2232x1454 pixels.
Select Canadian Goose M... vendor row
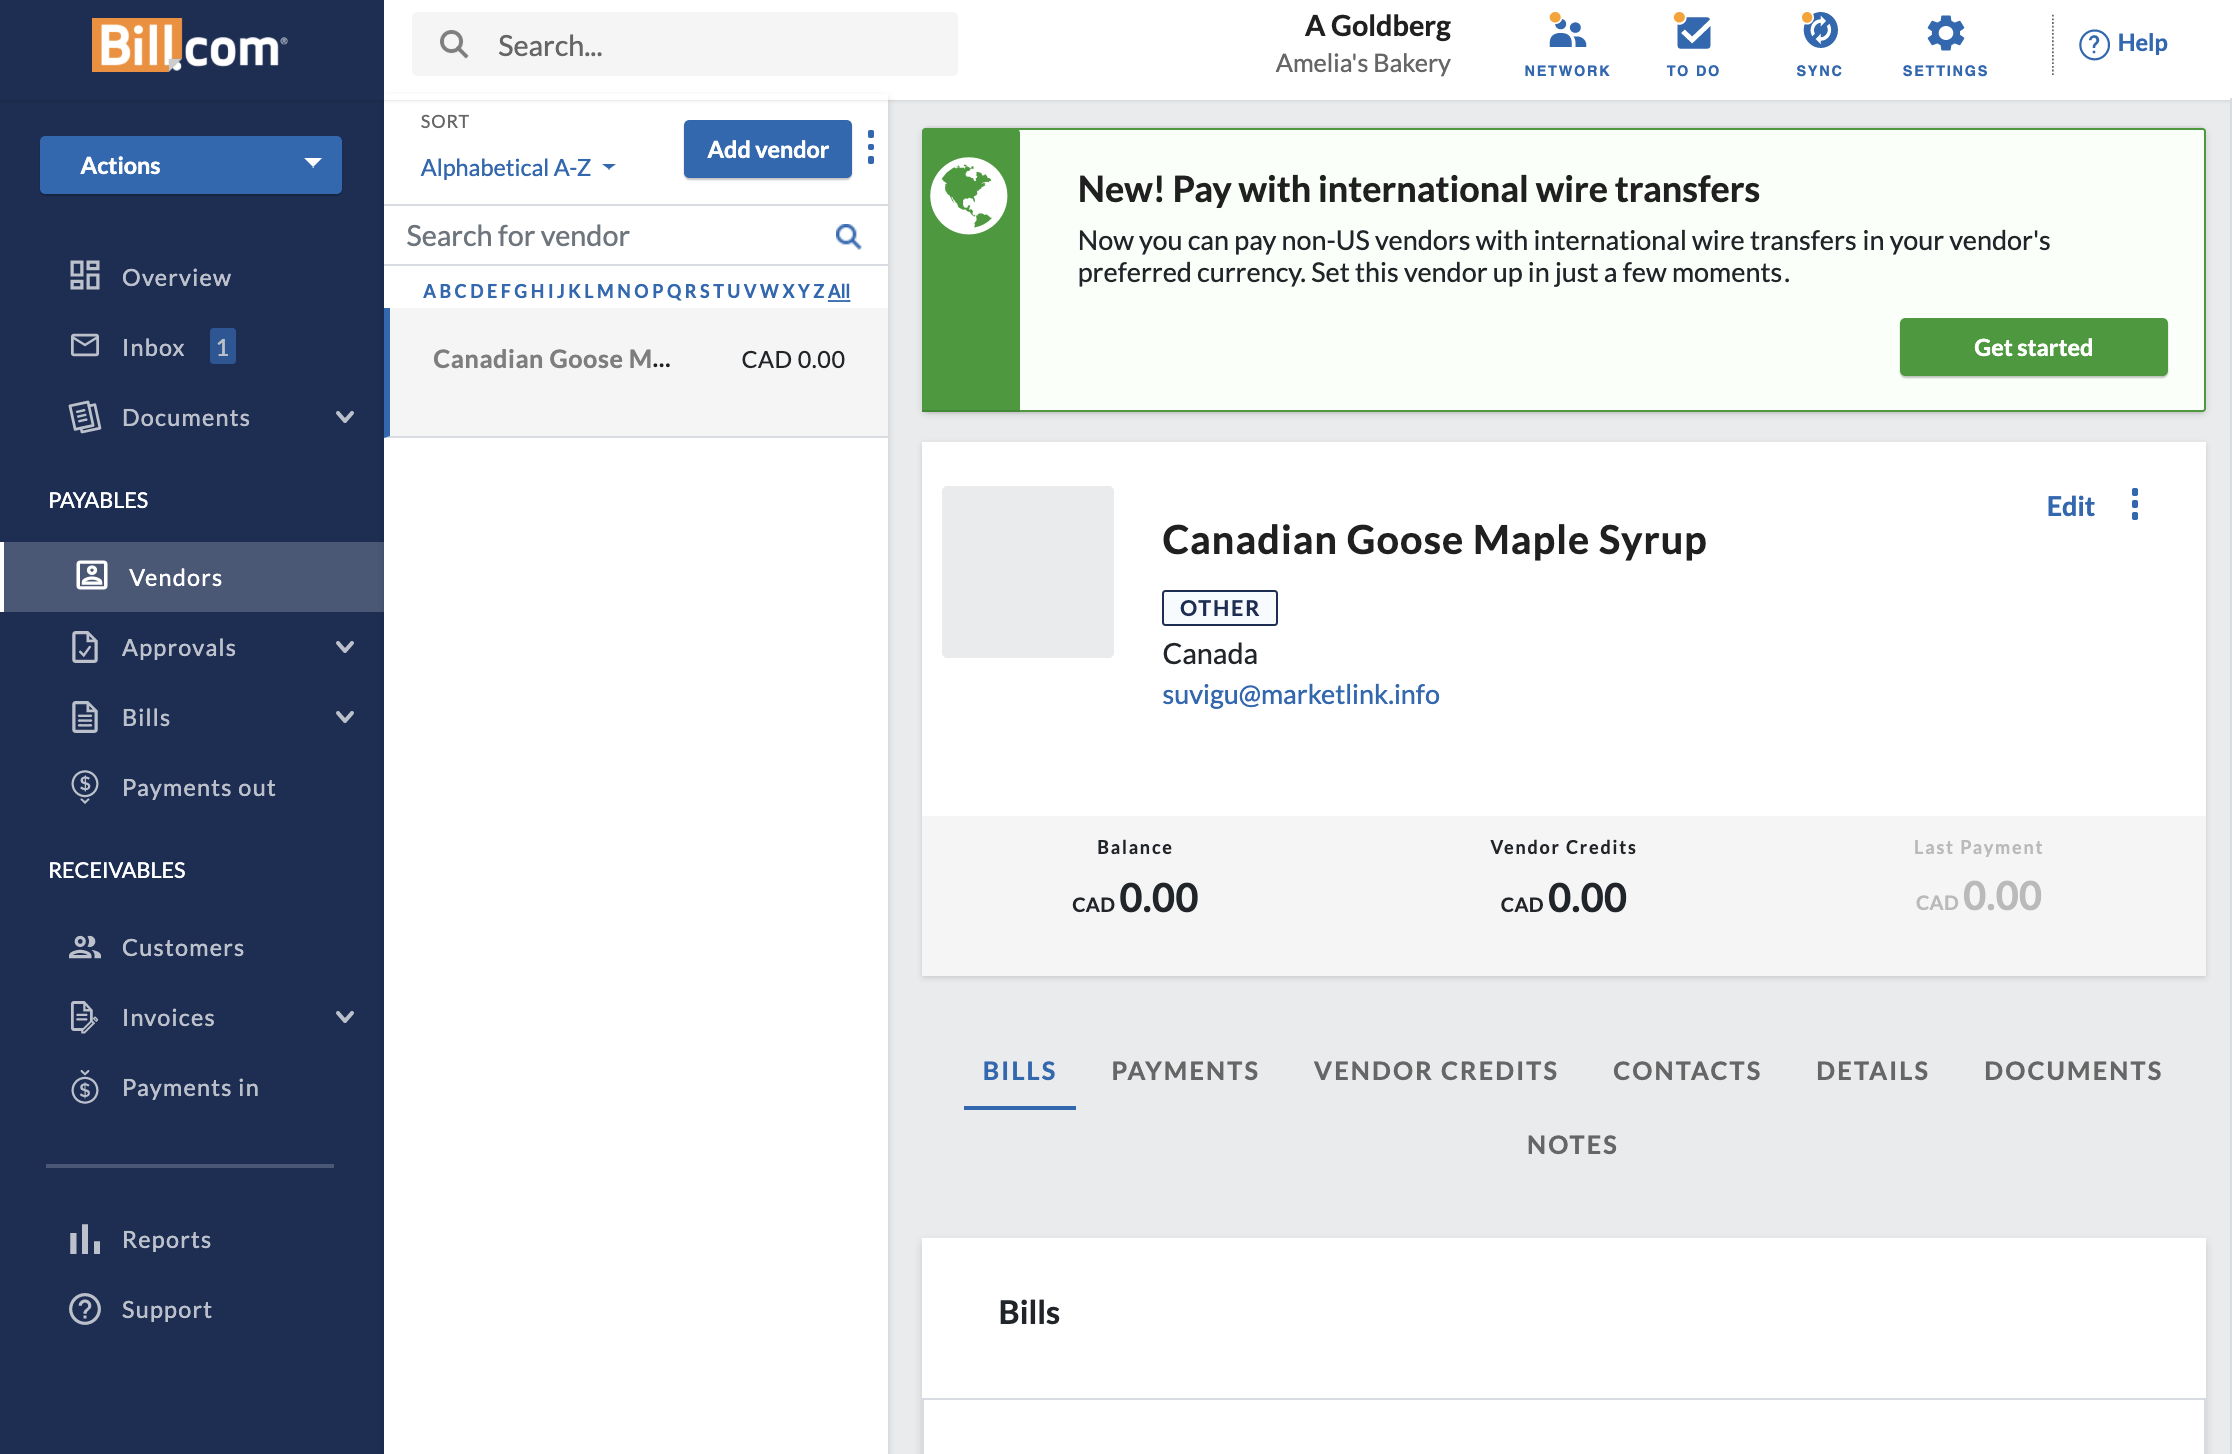(638, 372)
